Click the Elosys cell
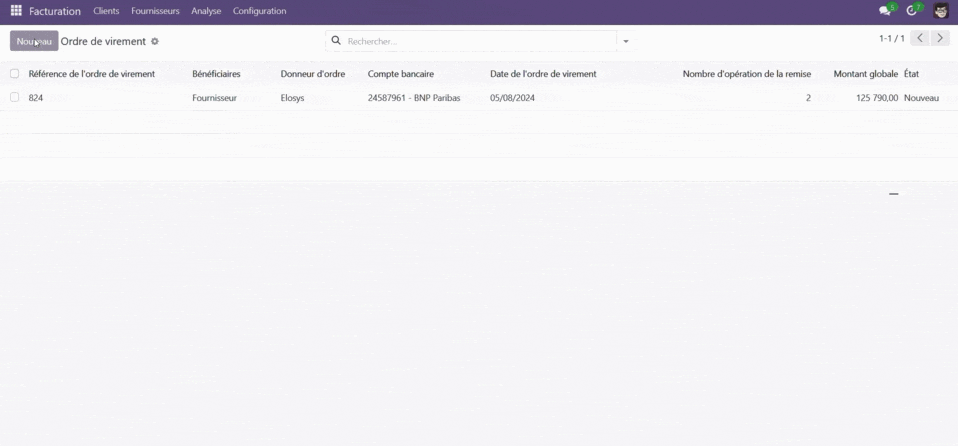 (292, 97)
